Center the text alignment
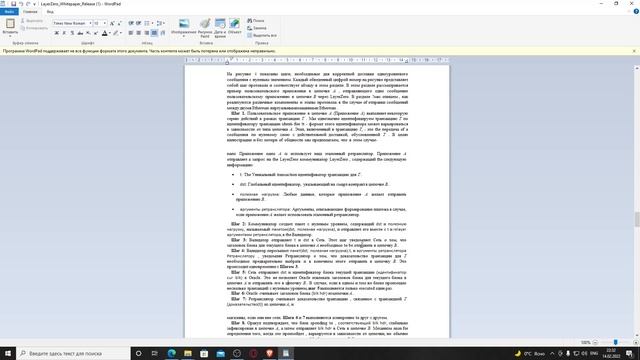 pos(139,33)
